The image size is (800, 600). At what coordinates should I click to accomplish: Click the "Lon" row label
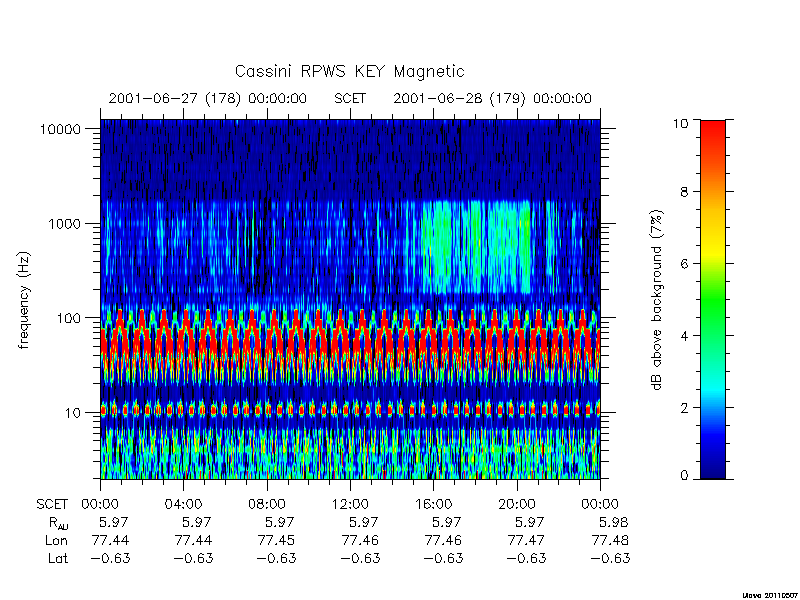tap(56, 540)
